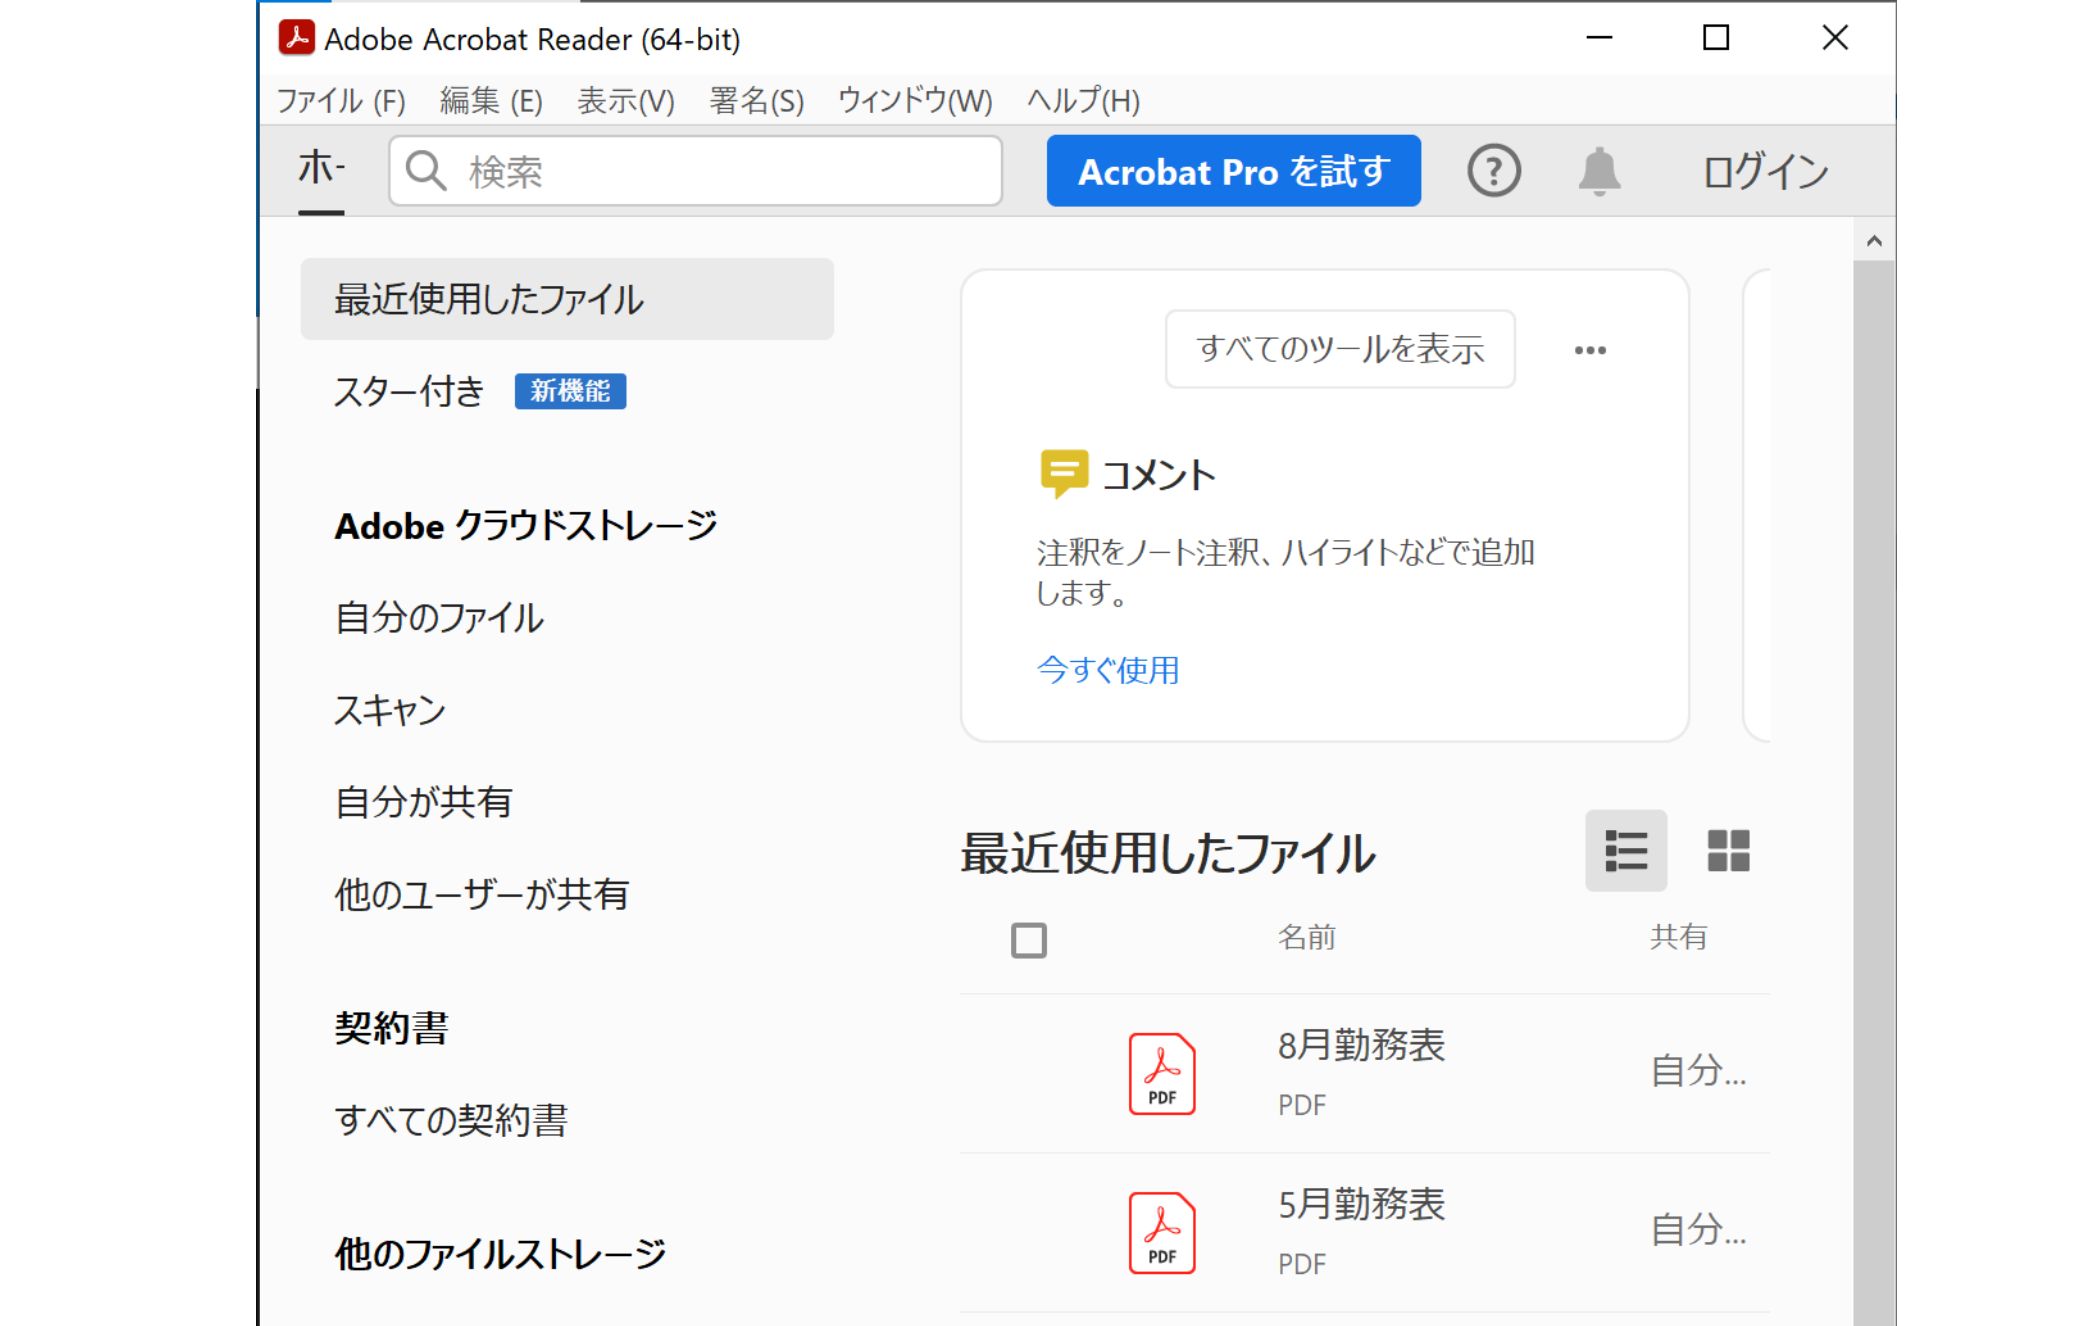Tick the select-all files checkbox
Viewport: 2100px width, 1326px height.
(1029, 940)
